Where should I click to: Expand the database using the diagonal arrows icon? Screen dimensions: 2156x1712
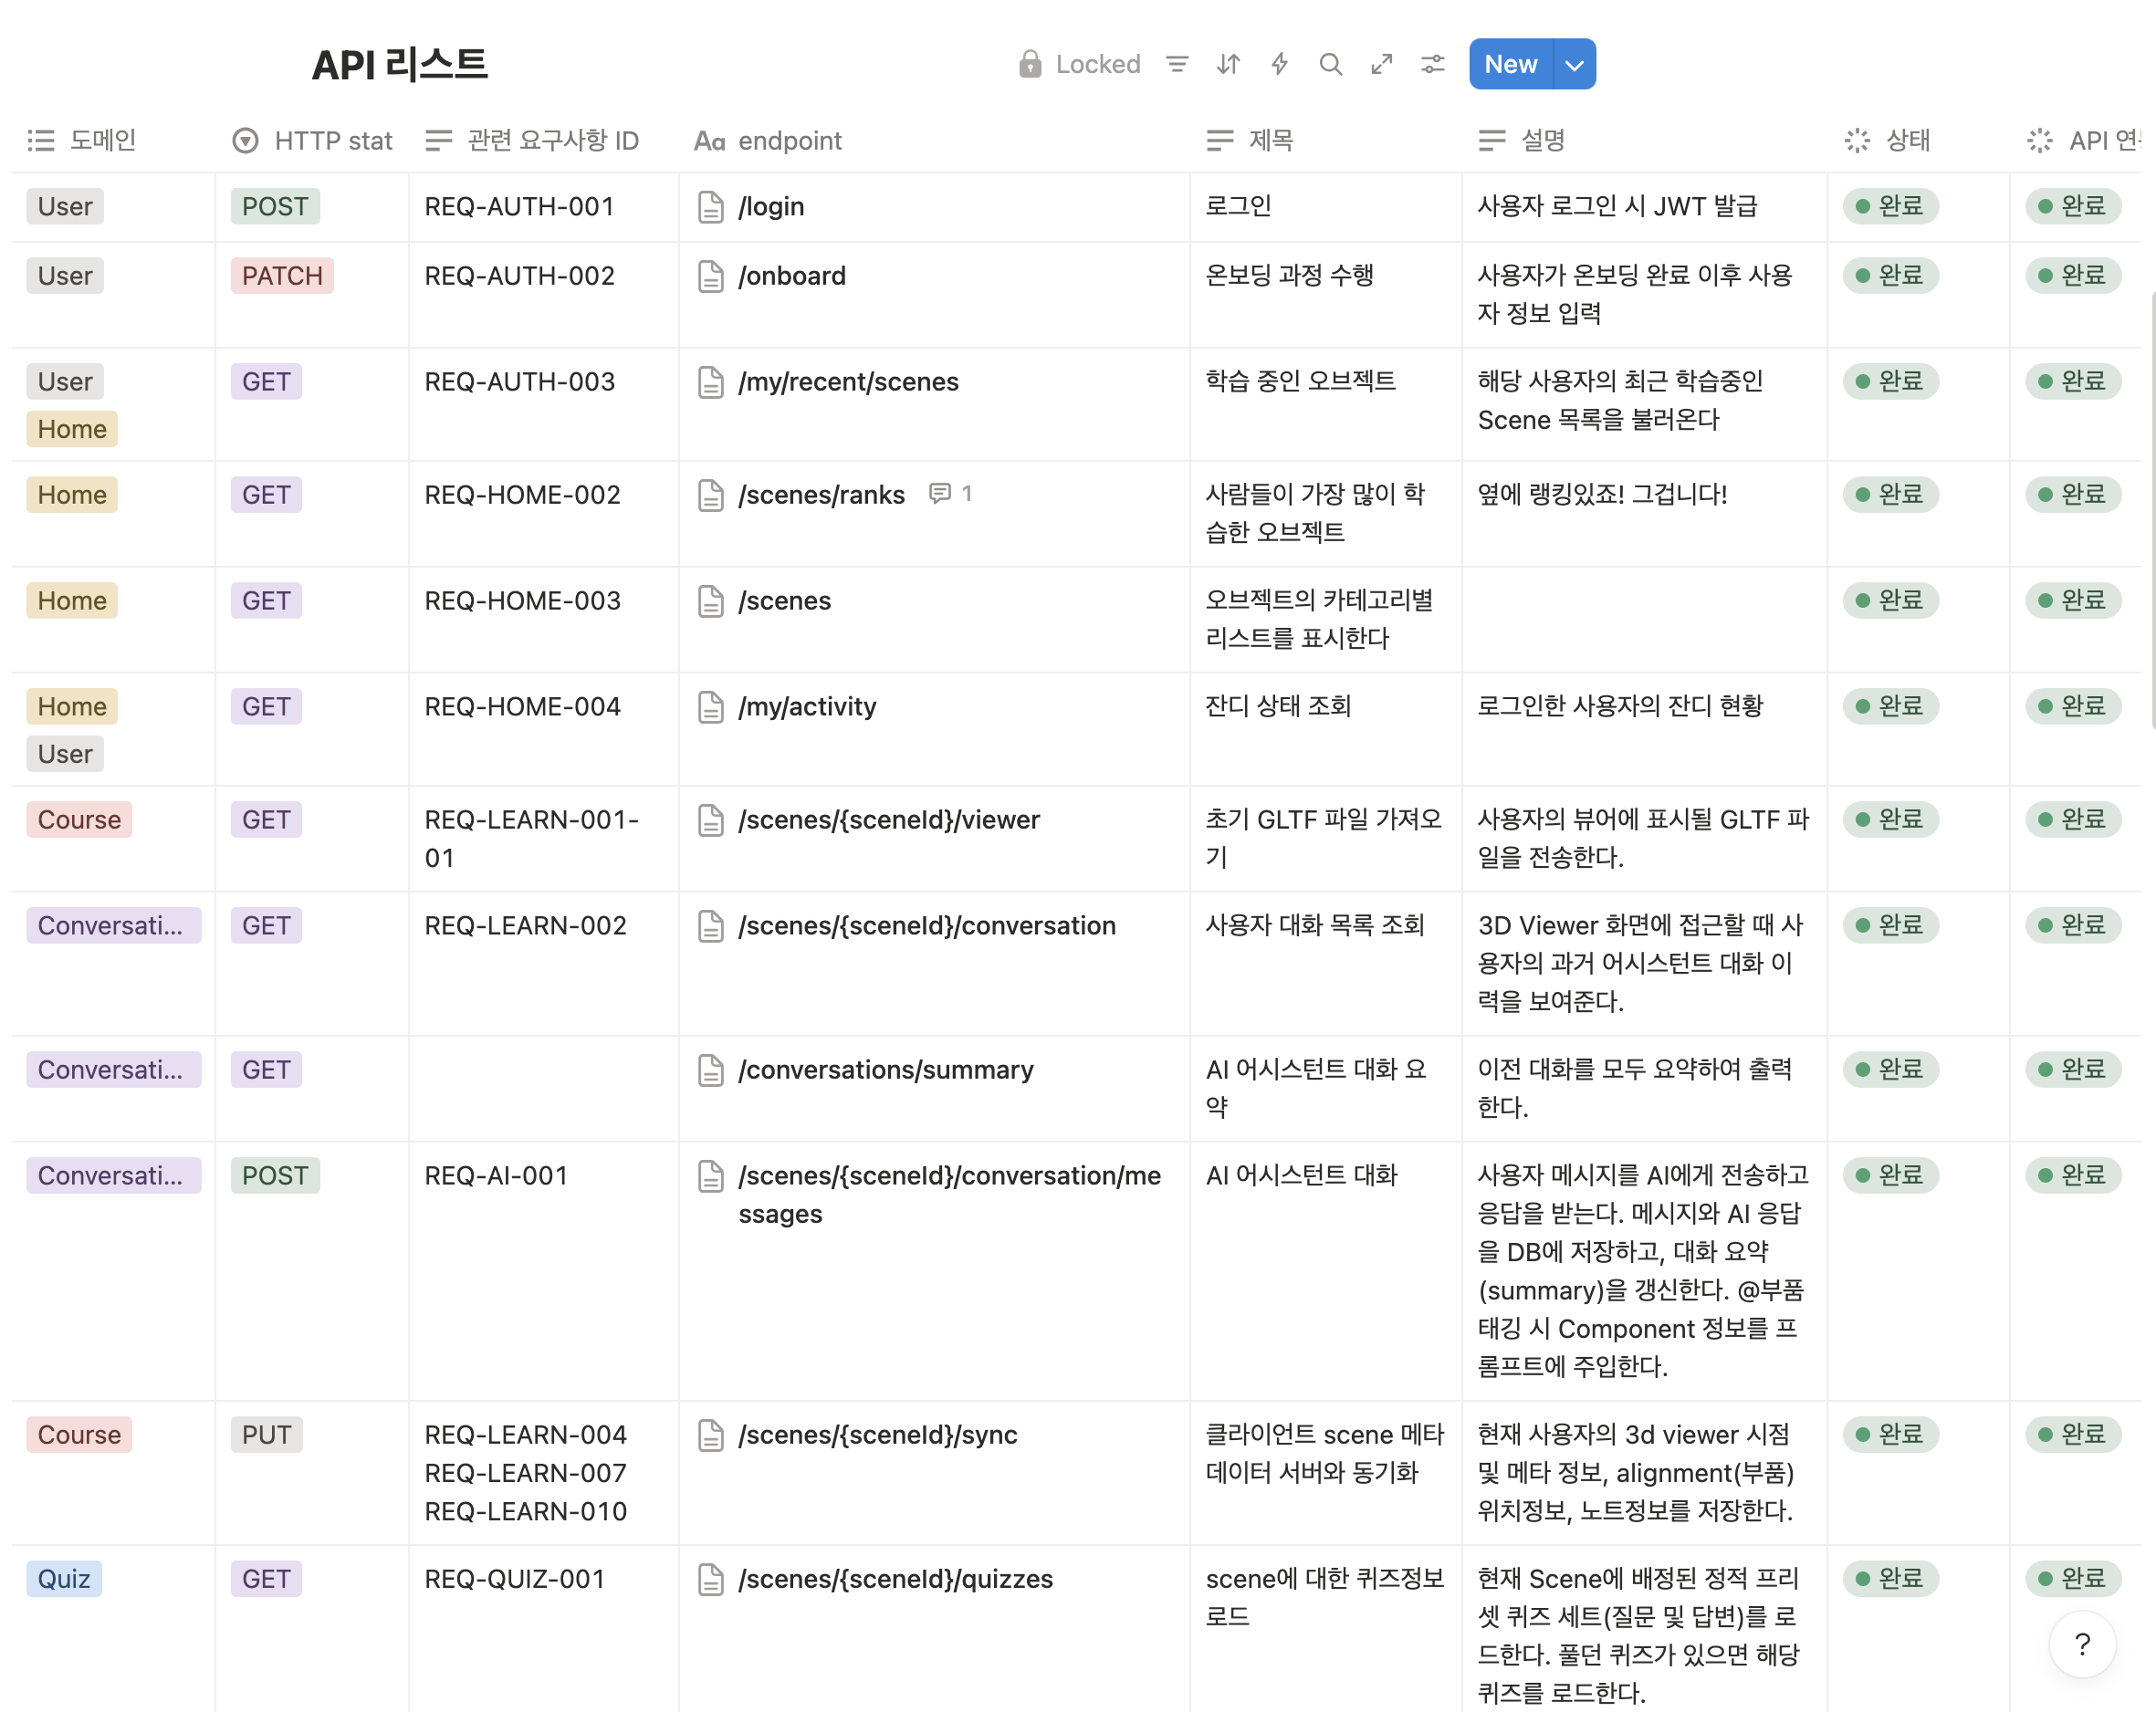coord(1382,64)
